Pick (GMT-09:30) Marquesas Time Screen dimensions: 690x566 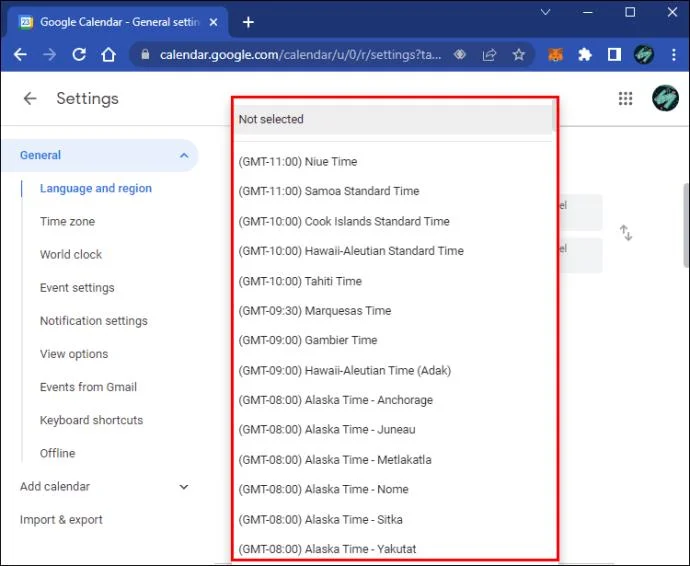click(x=393, y=311)
